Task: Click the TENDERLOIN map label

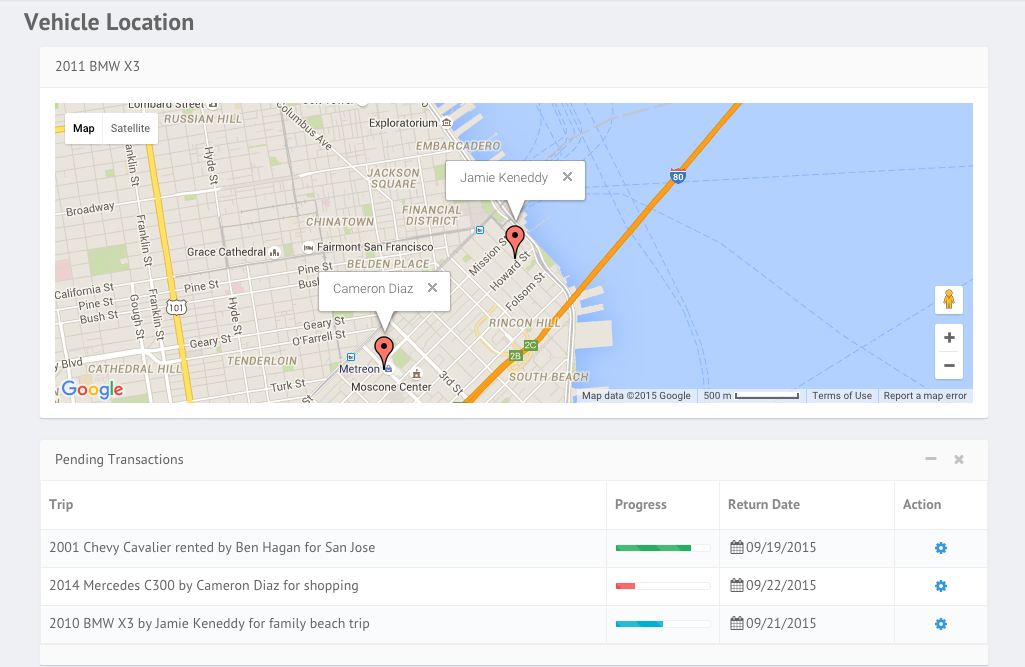Action: [261, 361]
